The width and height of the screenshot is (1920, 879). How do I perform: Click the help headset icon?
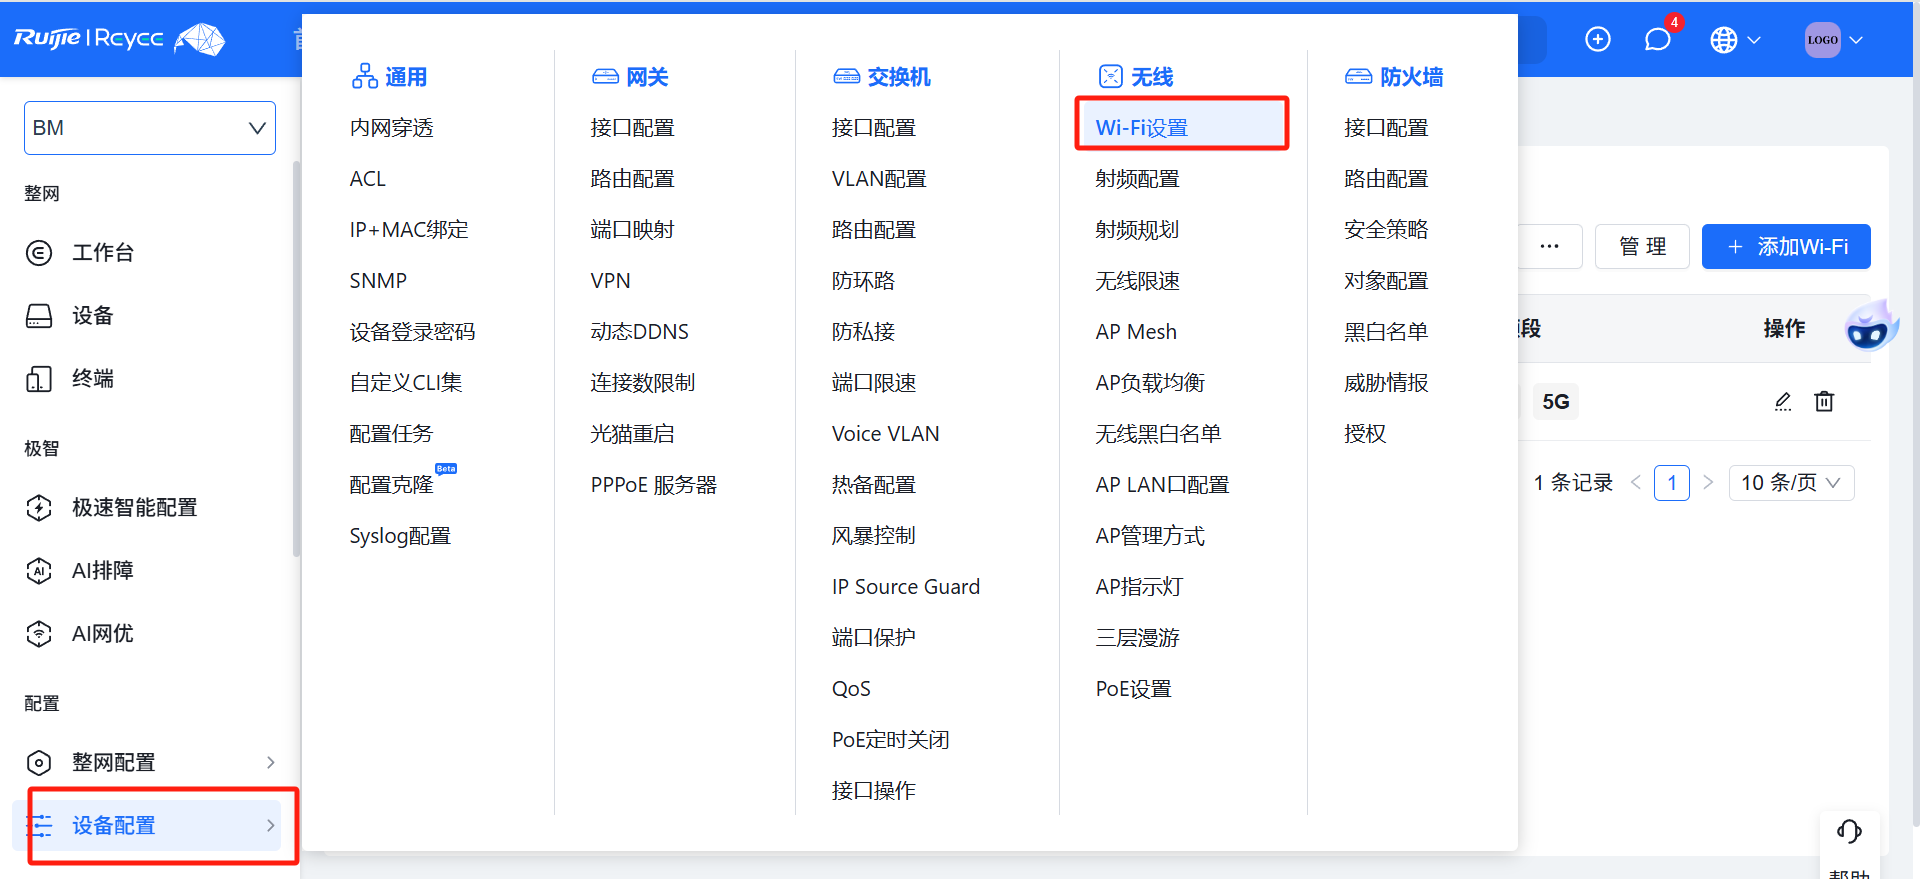(x=1849, y=831)
